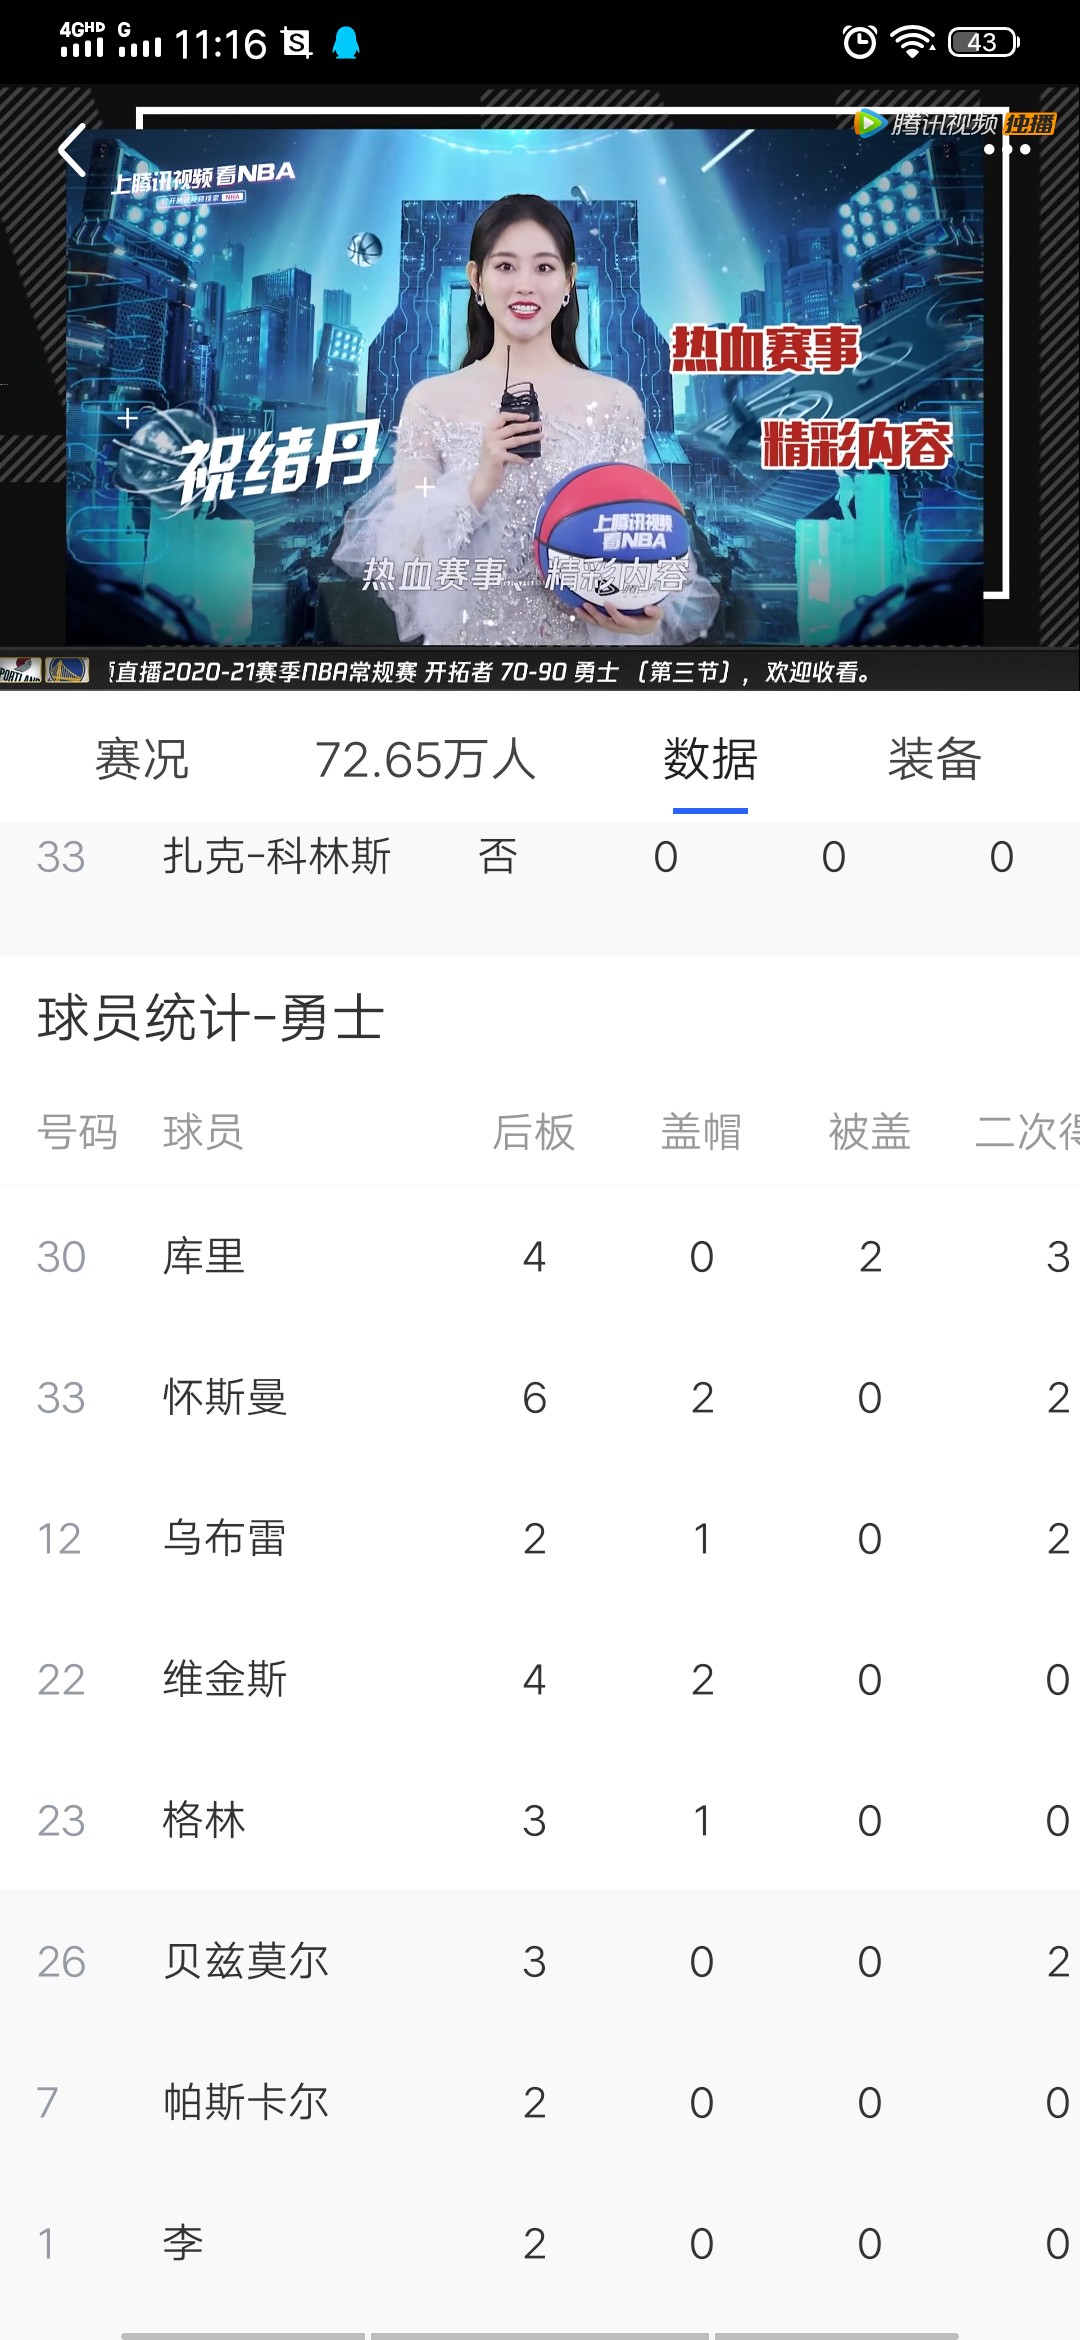Tap the Tencent Video logo watermark
Viewport: 1080px width, 2340px height.
tap(953, 123)
